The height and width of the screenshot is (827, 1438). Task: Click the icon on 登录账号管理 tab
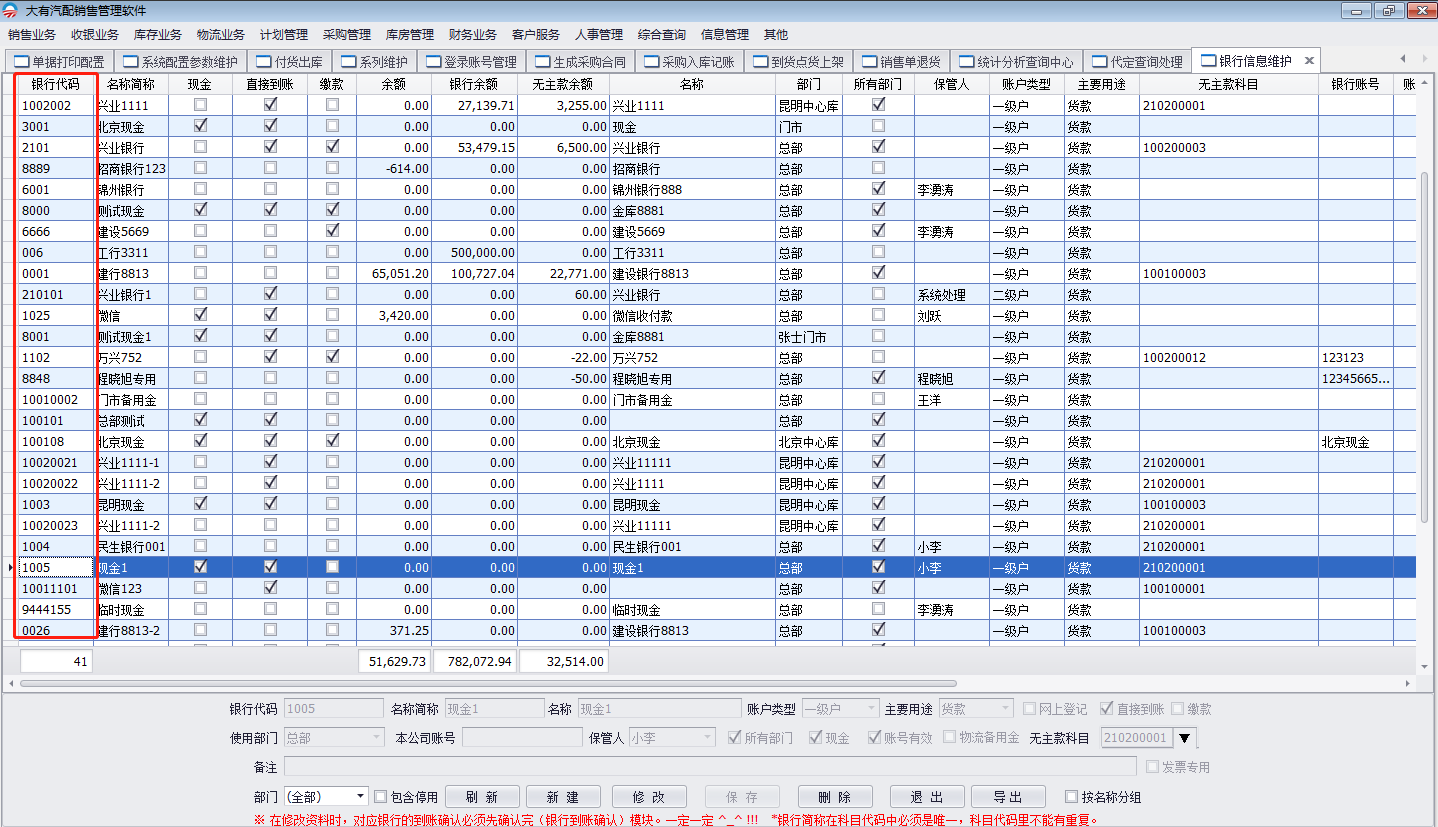tap(433, 61)
